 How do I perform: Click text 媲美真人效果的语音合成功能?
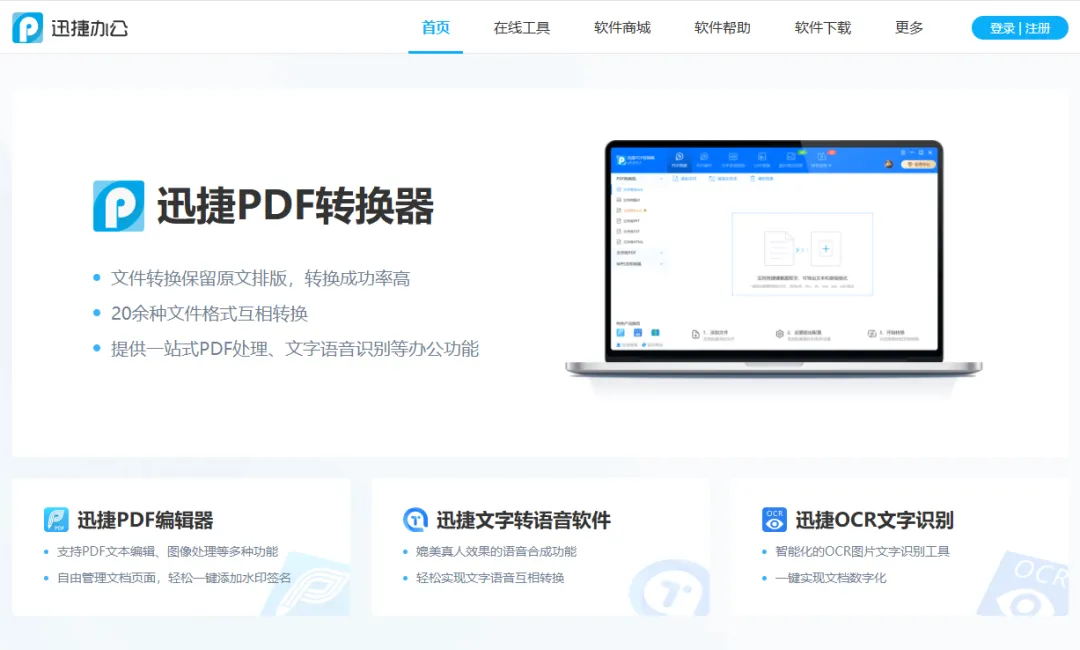click(x=496, y=552)
